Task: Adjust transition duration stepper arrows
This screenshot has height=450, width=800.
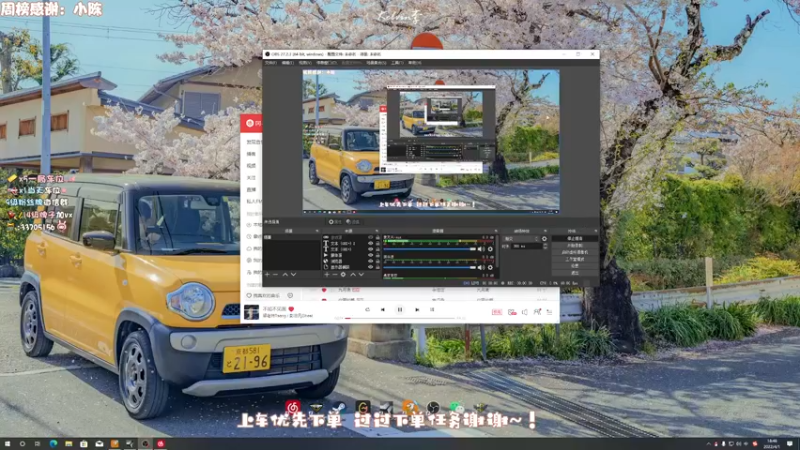Action: pos(545,246)
